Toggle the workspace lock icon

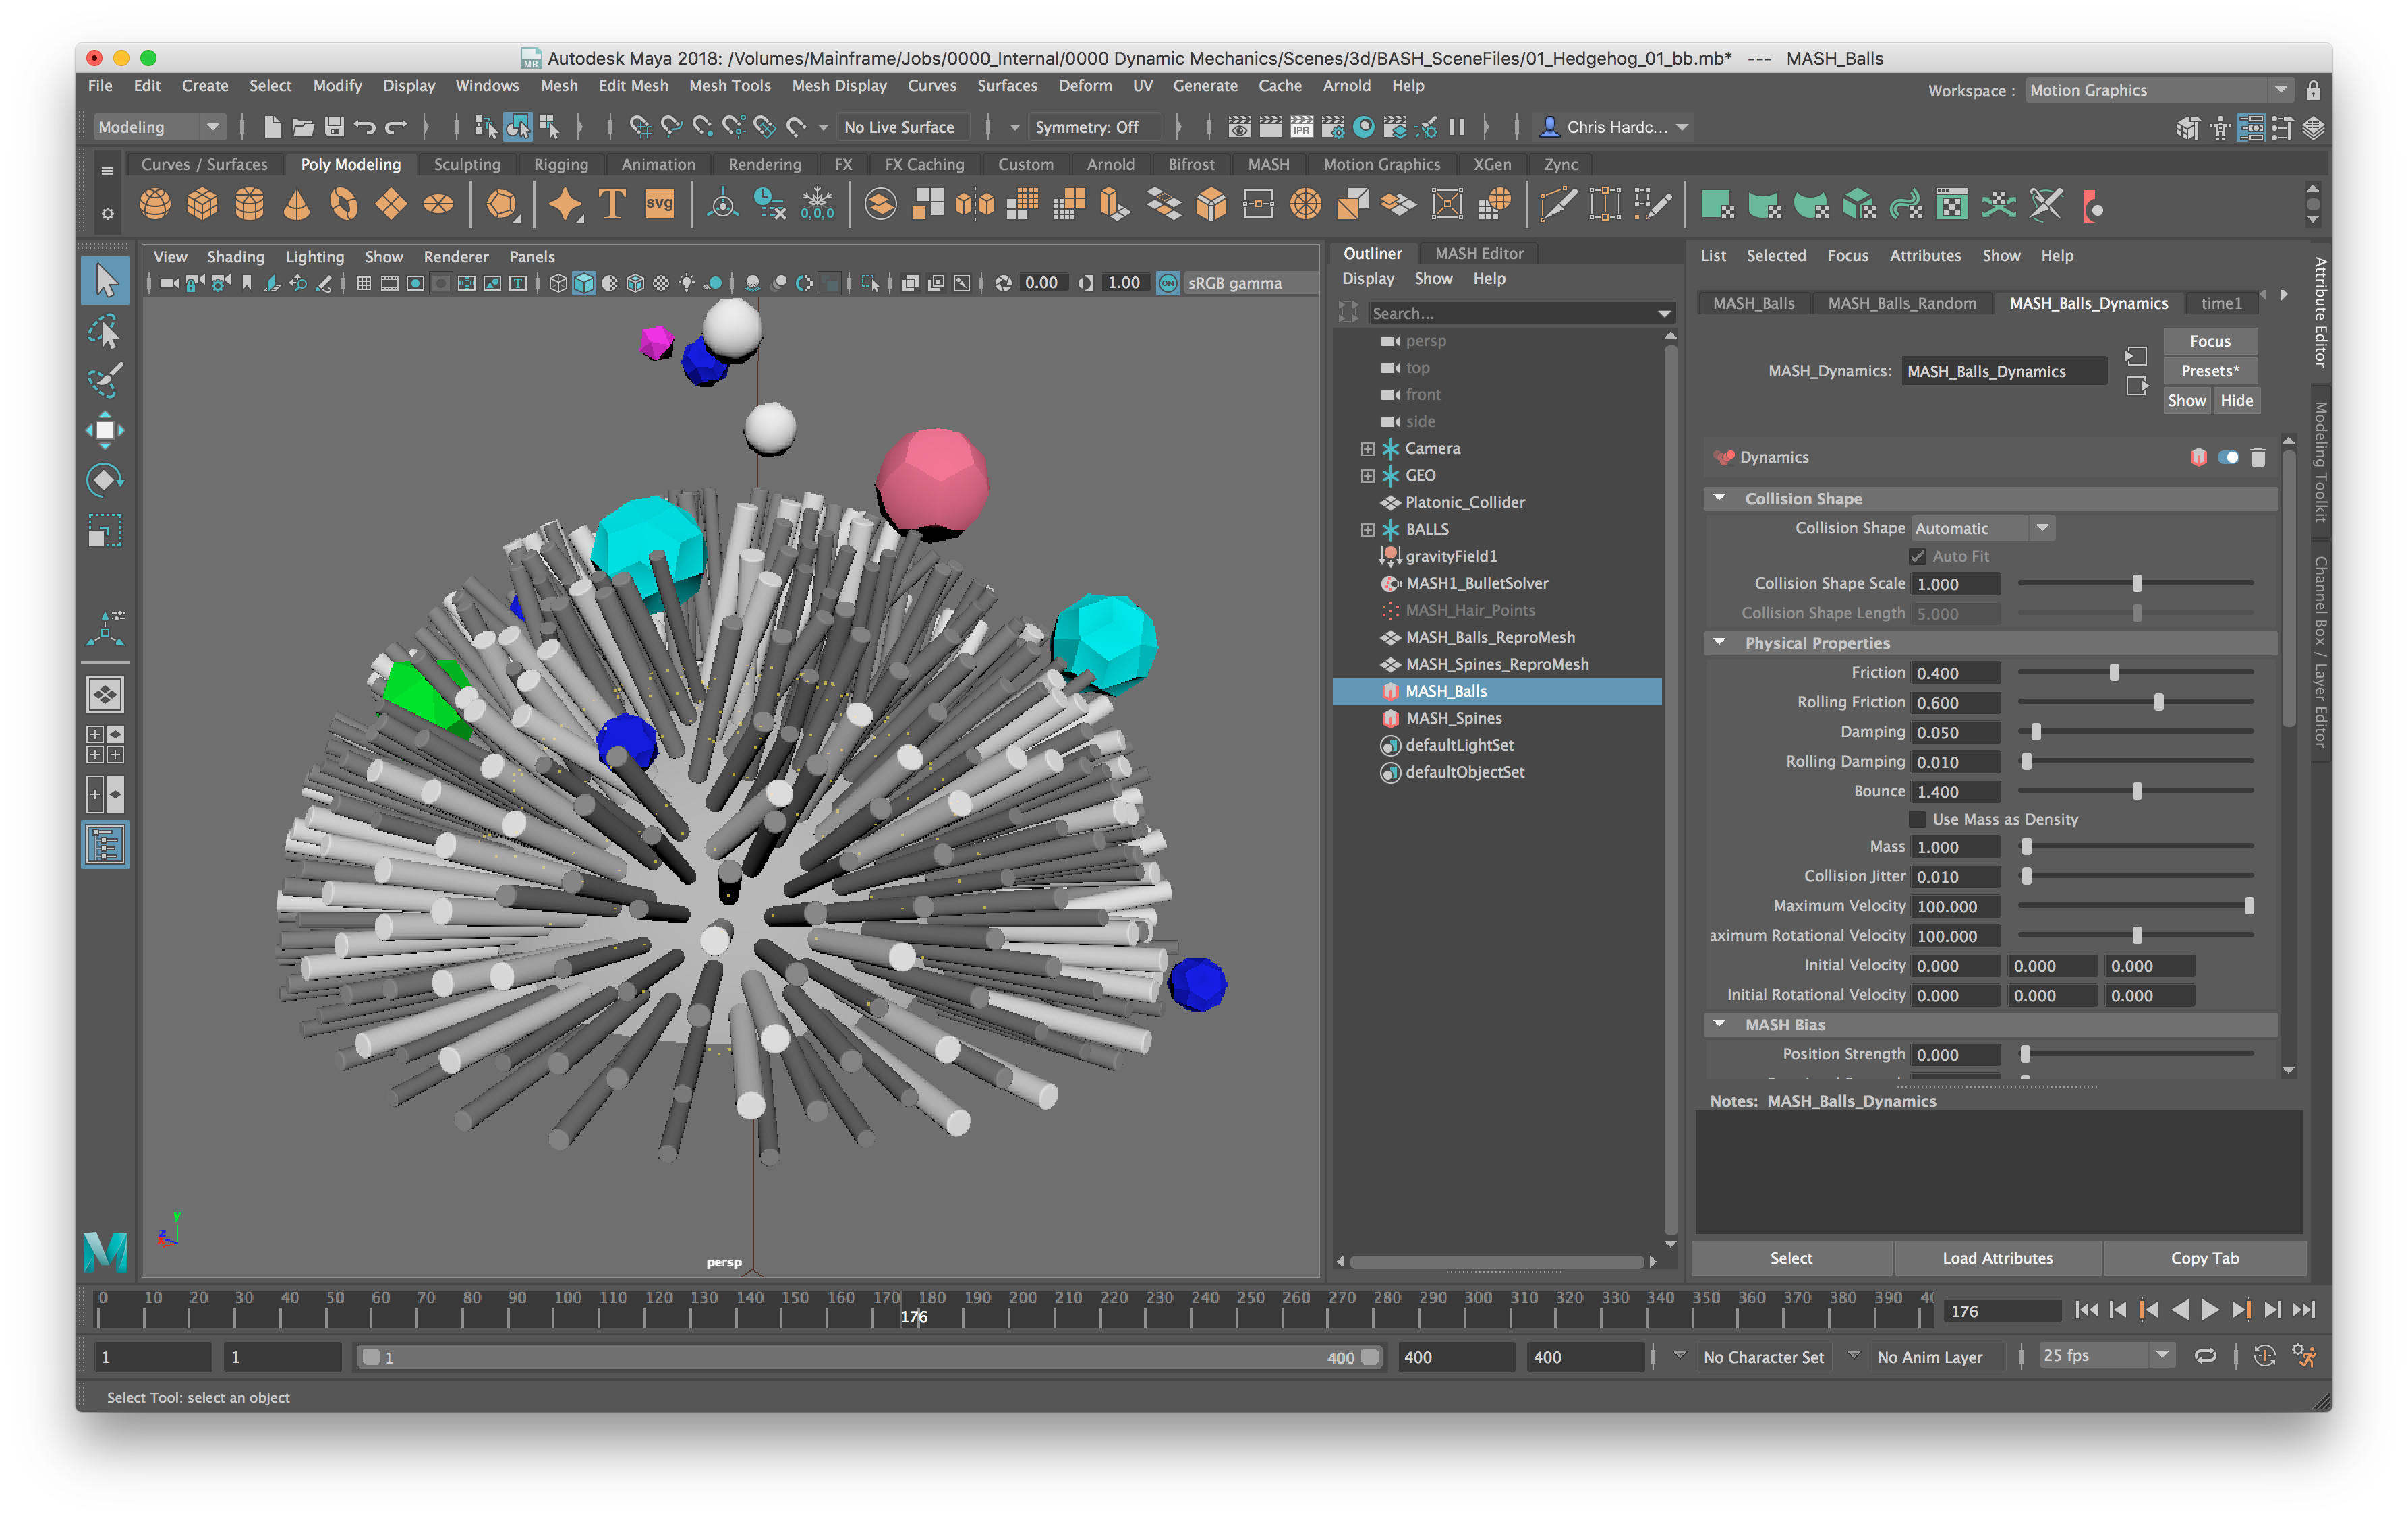coord(2313,90)
